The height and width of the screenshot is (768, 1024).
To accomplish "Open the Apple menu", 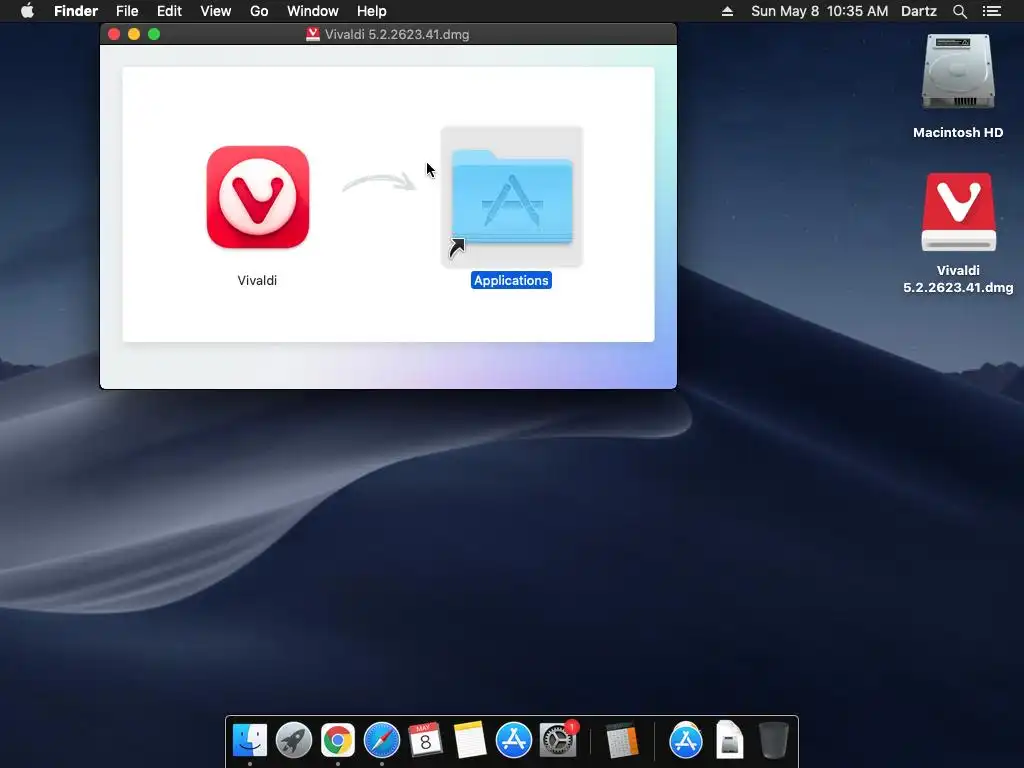I will (x=27, y=11).
